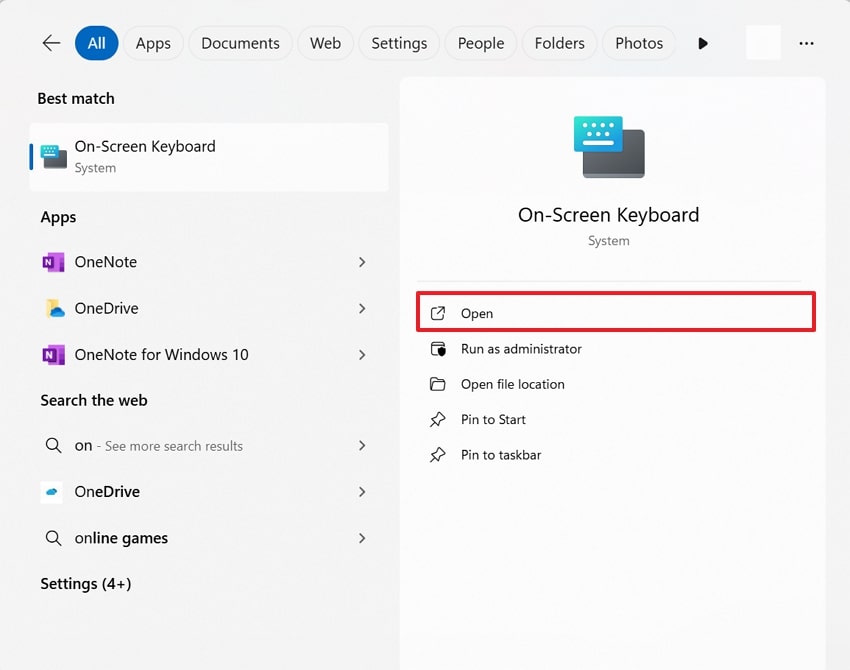This screenshot has width=850, height=670.
Task: Click the OneNote app icon
Action: 53,262
